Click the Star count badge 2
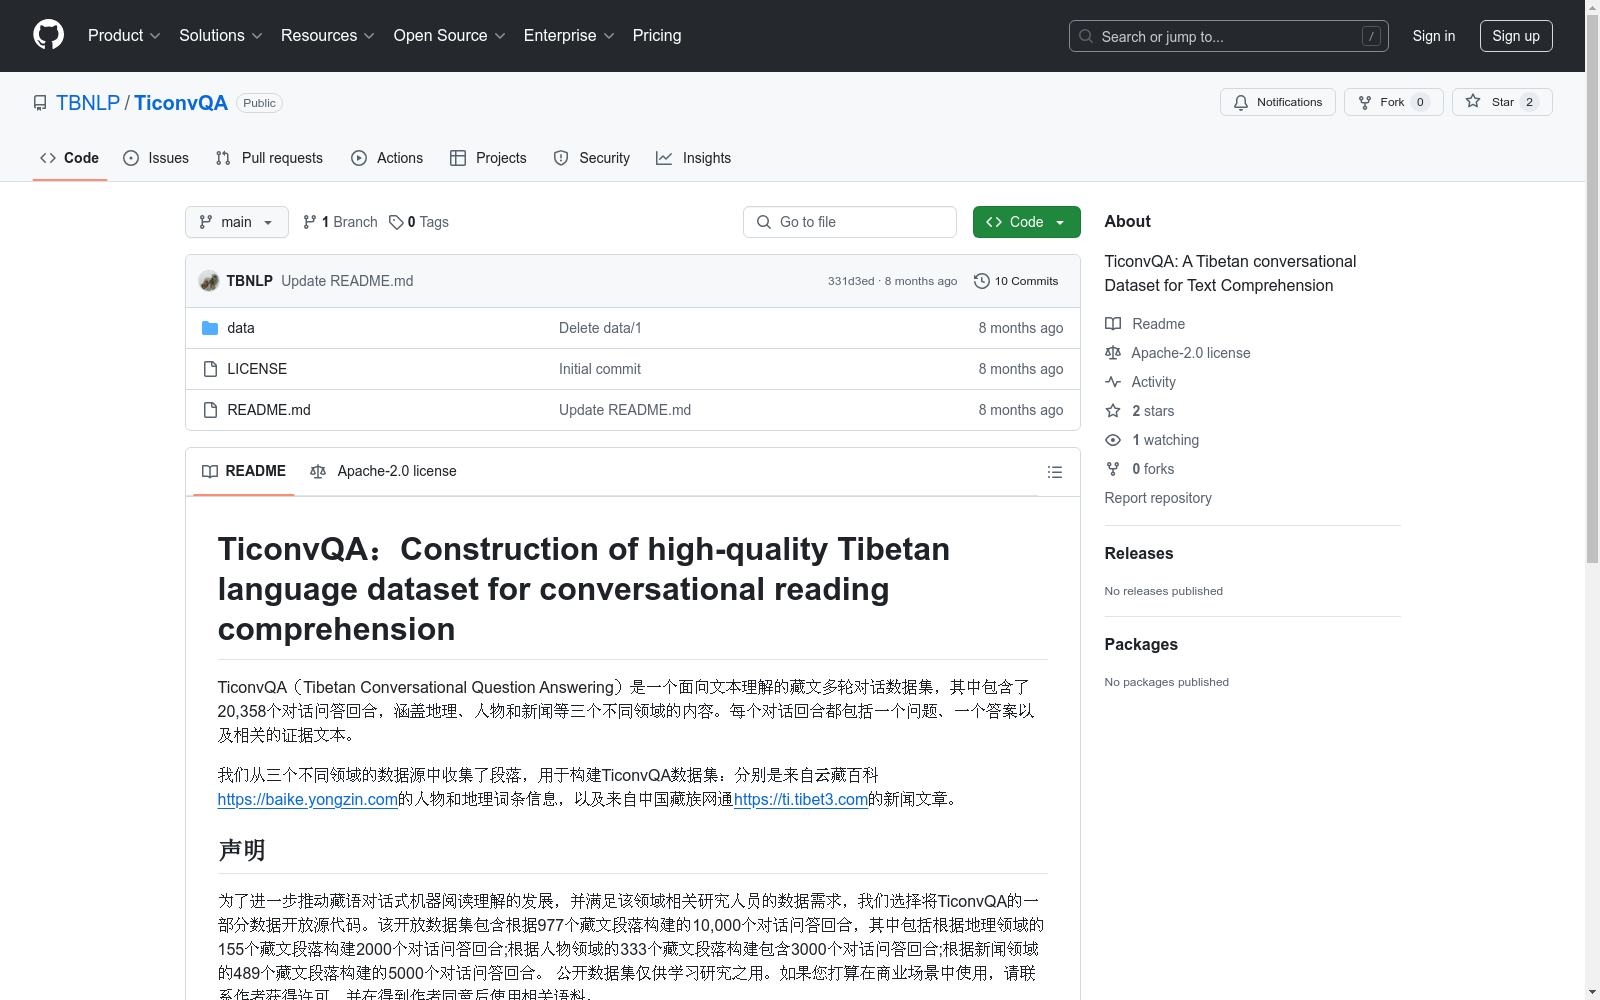Image resolution: width=1600 pixels, height=1000 pixels. 1529,102
